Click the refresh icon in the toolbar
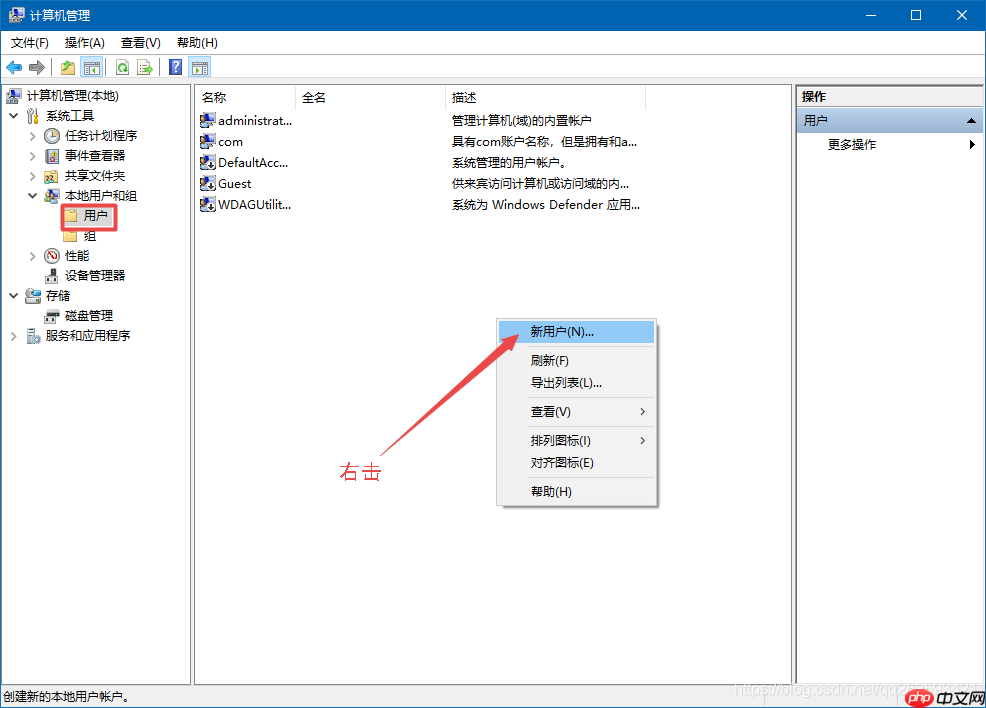This screenshot has width=986, height=708. tap(121, 67)
